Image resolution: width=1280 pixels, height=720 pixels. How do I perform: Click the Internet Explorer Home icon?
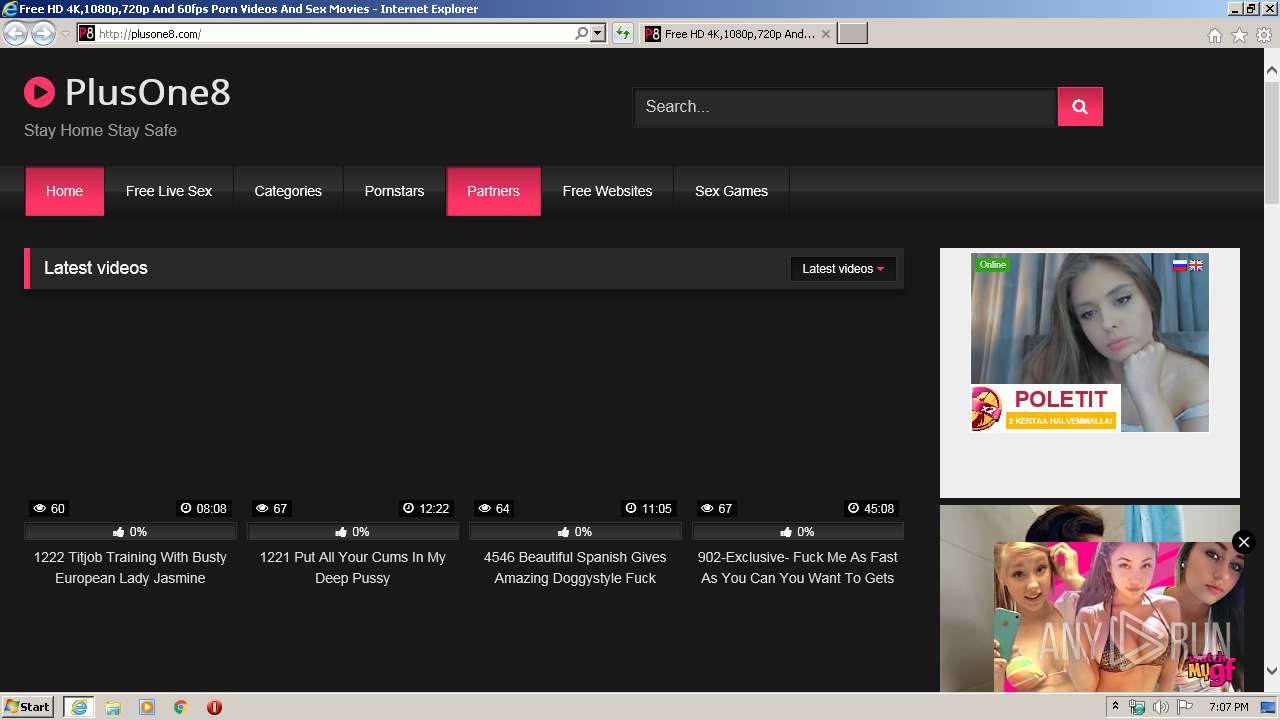point(1214,35)
